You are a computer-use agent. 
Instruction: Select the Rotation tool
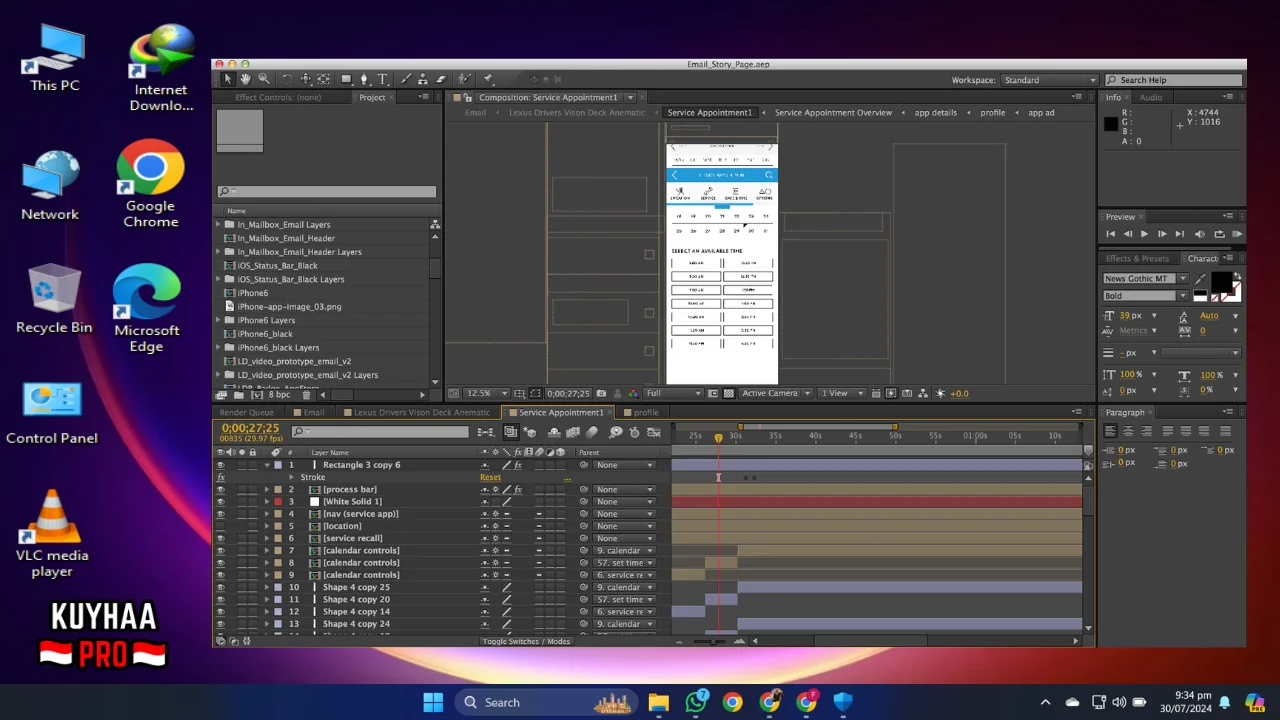point(287,79)
